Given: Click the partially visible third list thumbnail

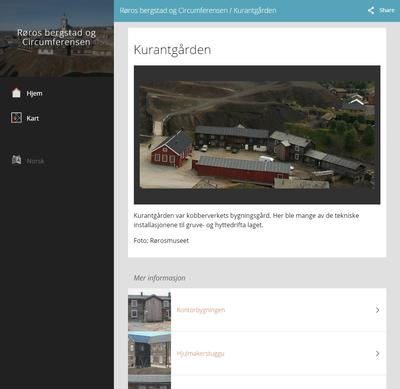Looking at the screenshot, I should [x=149, y=382].
